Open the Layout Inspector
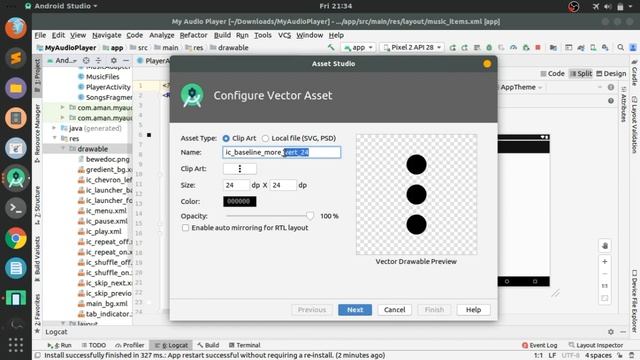The height and width of the screenshot is (360, 640). [x=596, y=345]
